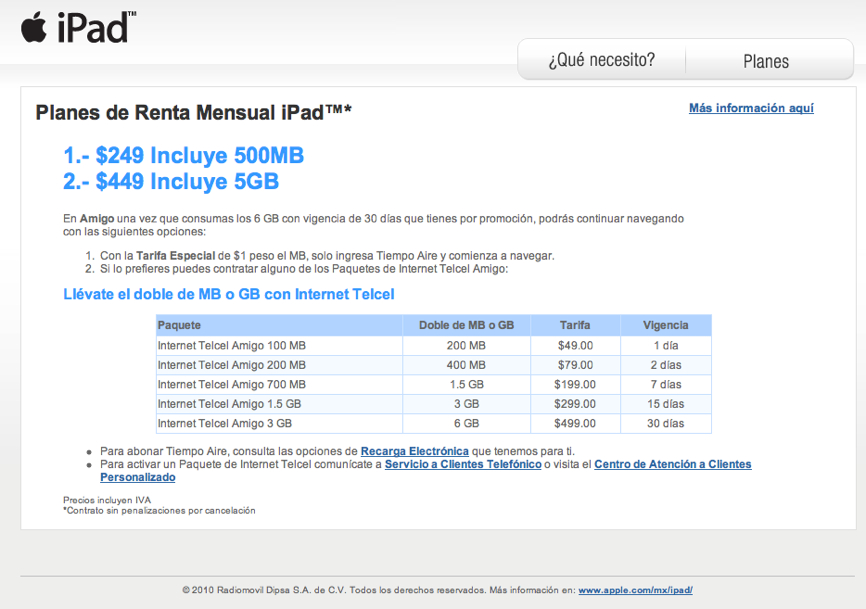Select Internet Telcel Amigo 3 GB row

point(434,423)
